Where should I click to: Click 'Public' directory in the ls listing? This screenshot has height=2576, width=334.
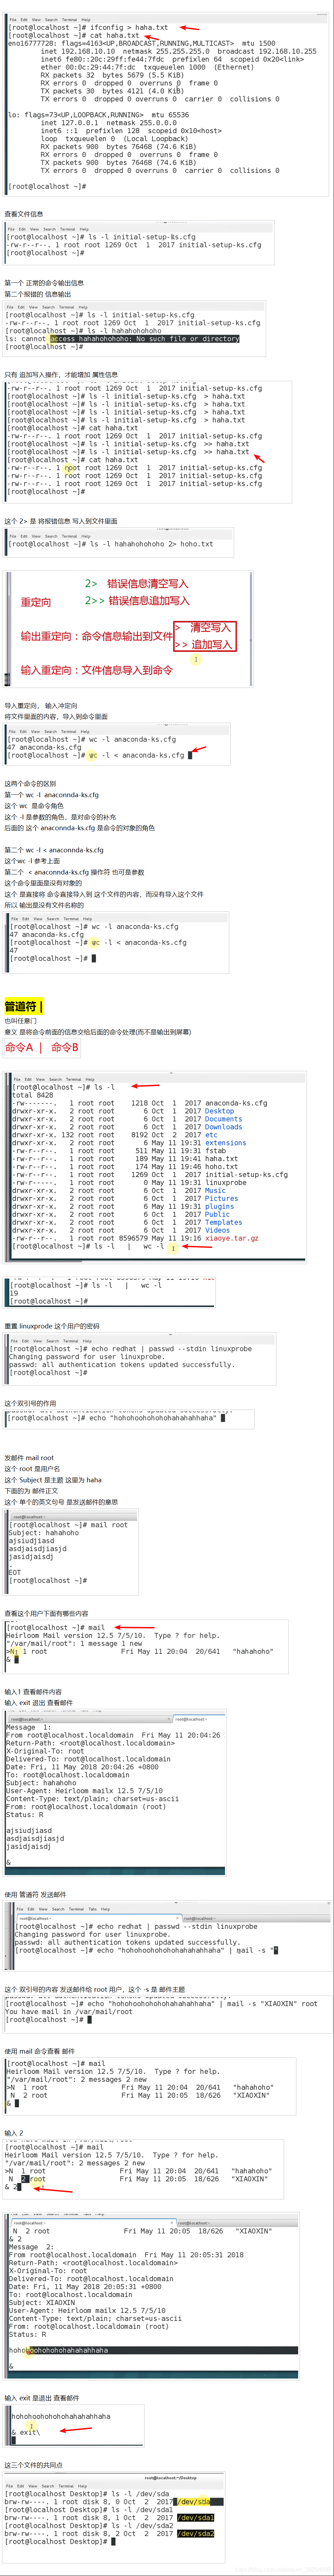pyautogui.click(x=218, y=1215)
